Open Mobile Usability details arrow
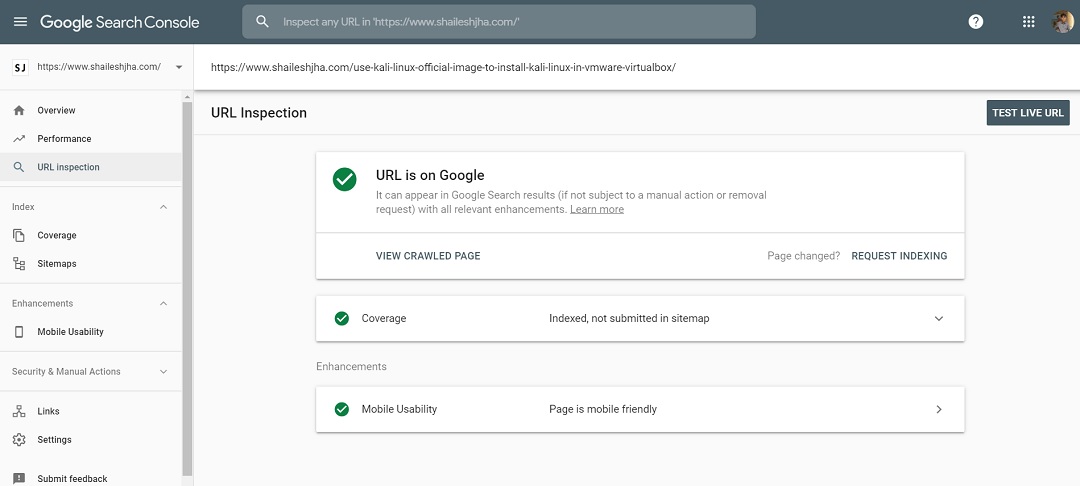 point(938,409)
